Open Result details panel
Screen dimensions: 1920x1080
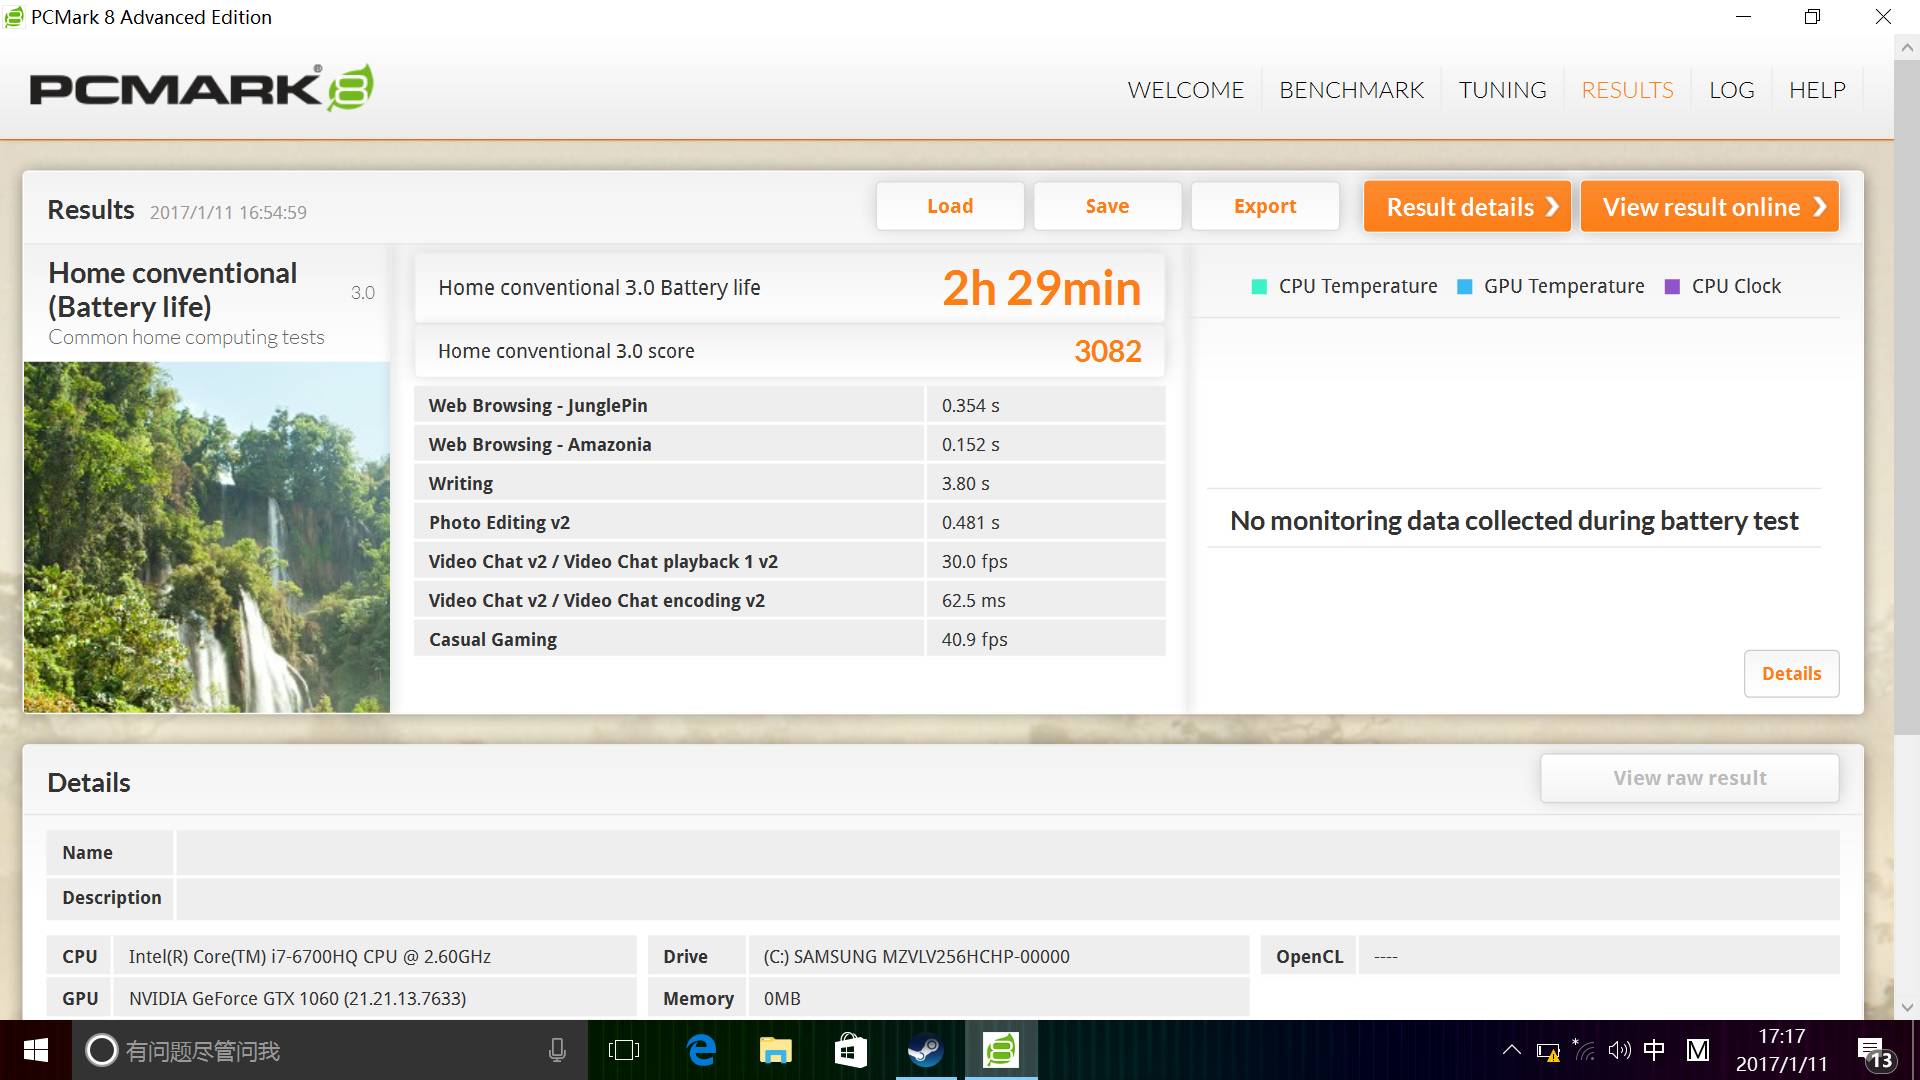click(1467, 207)
